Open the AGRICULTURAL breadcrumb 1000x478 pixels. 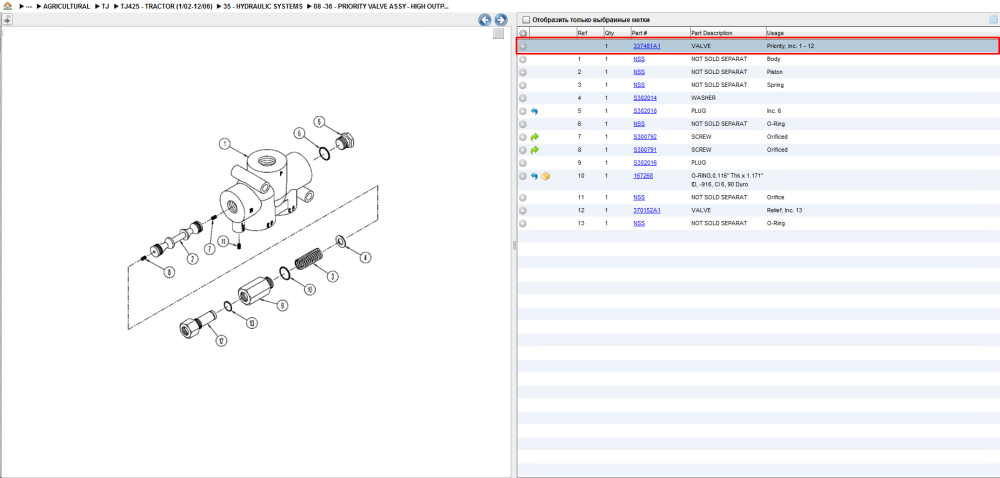tap(66, 6)
